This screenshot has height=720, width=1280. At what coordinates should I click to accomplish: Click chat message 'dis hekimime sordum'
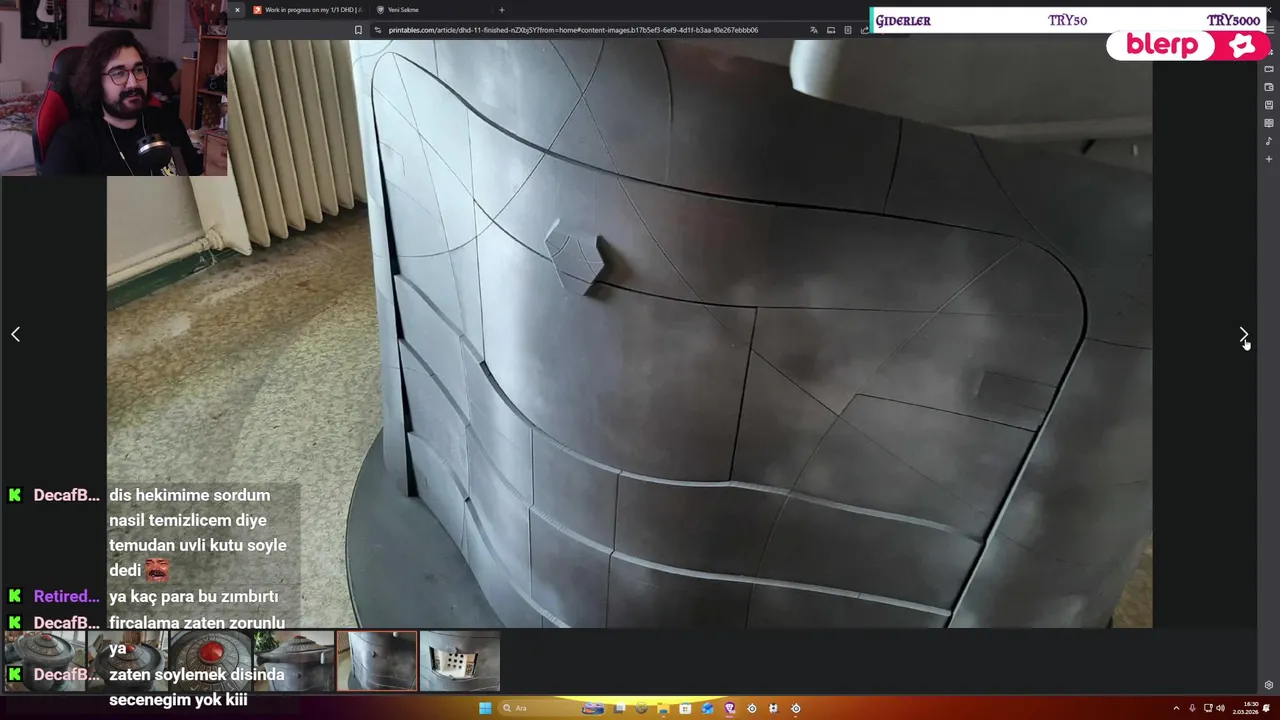click(189, 495)
